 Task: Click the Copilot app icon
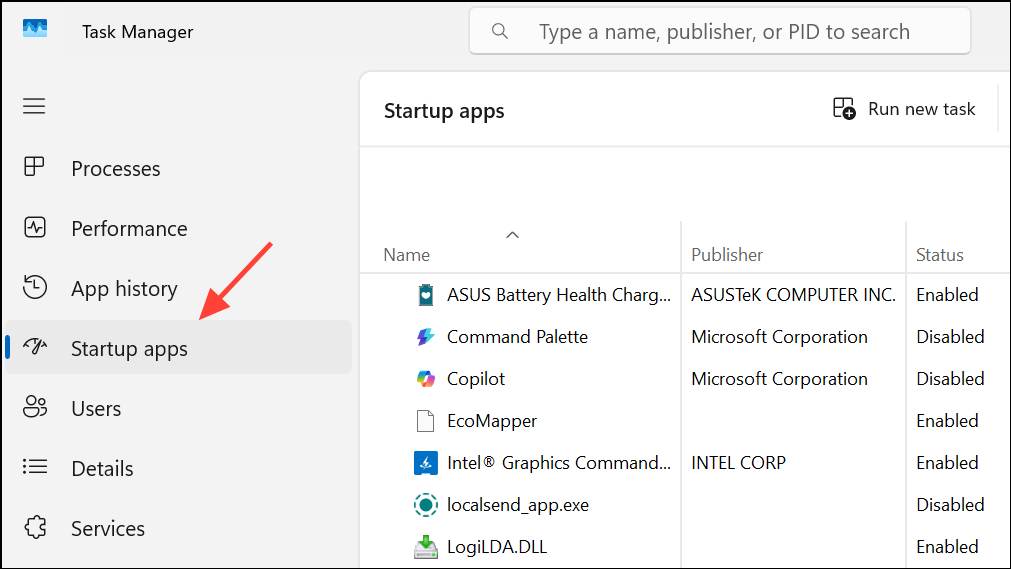[426, 379]
